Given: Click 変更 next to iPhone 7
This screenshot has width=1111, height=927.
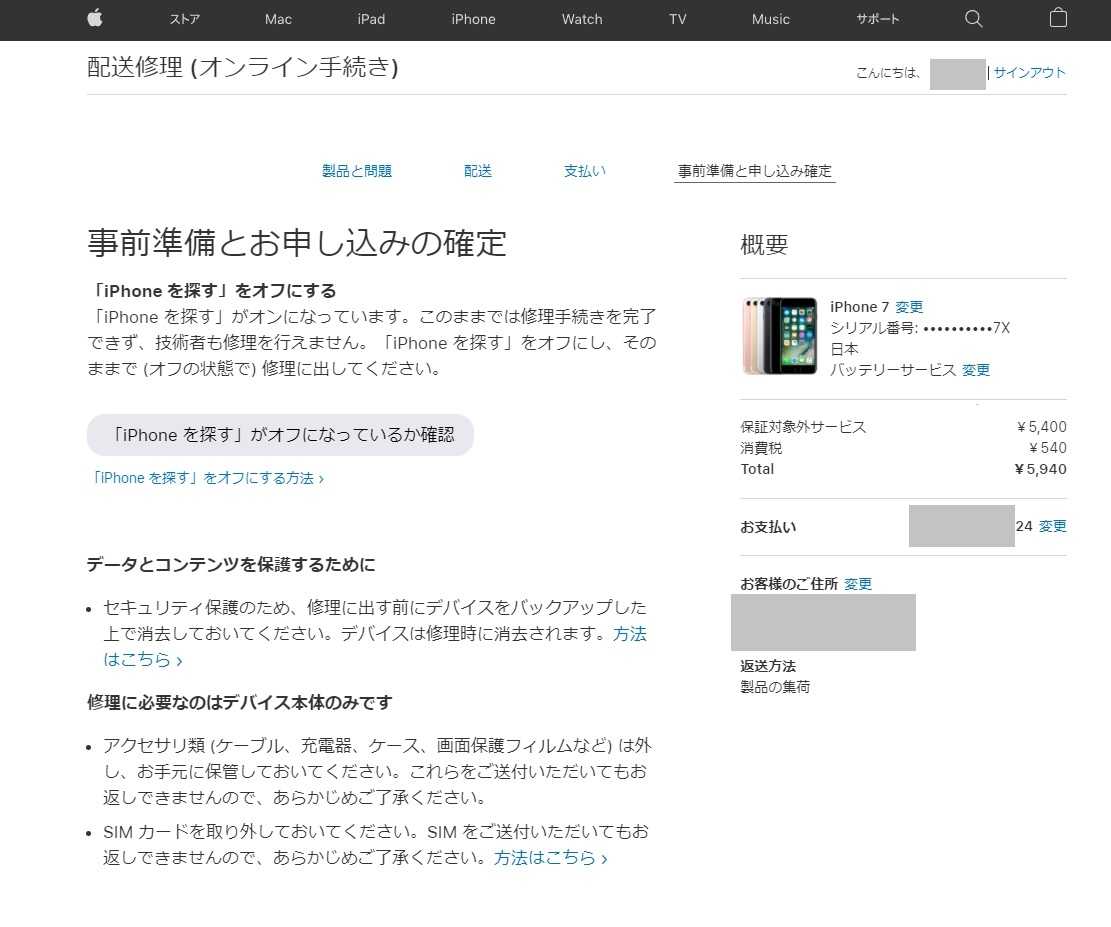Looking at the screenshot, I should click(x=909, y=307).
